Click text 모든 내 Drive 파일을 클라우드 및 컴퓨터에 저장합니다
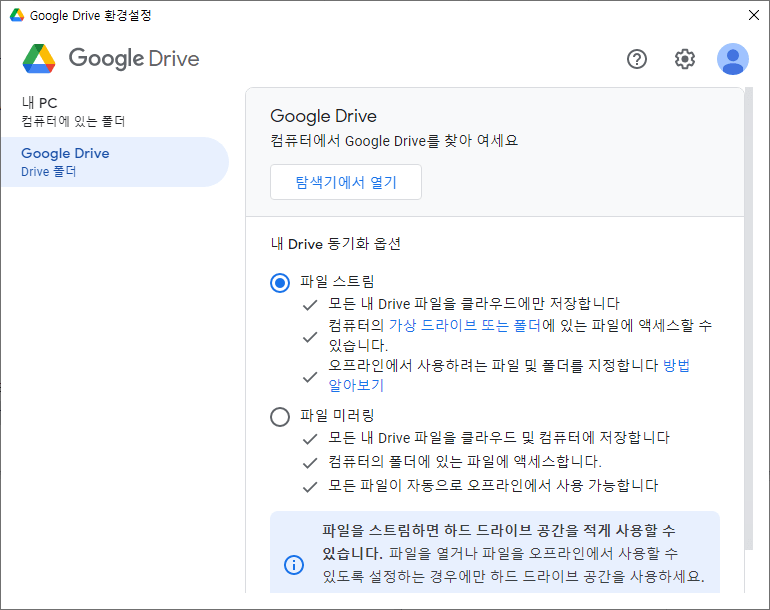770x610 pixels. (499, 438)
